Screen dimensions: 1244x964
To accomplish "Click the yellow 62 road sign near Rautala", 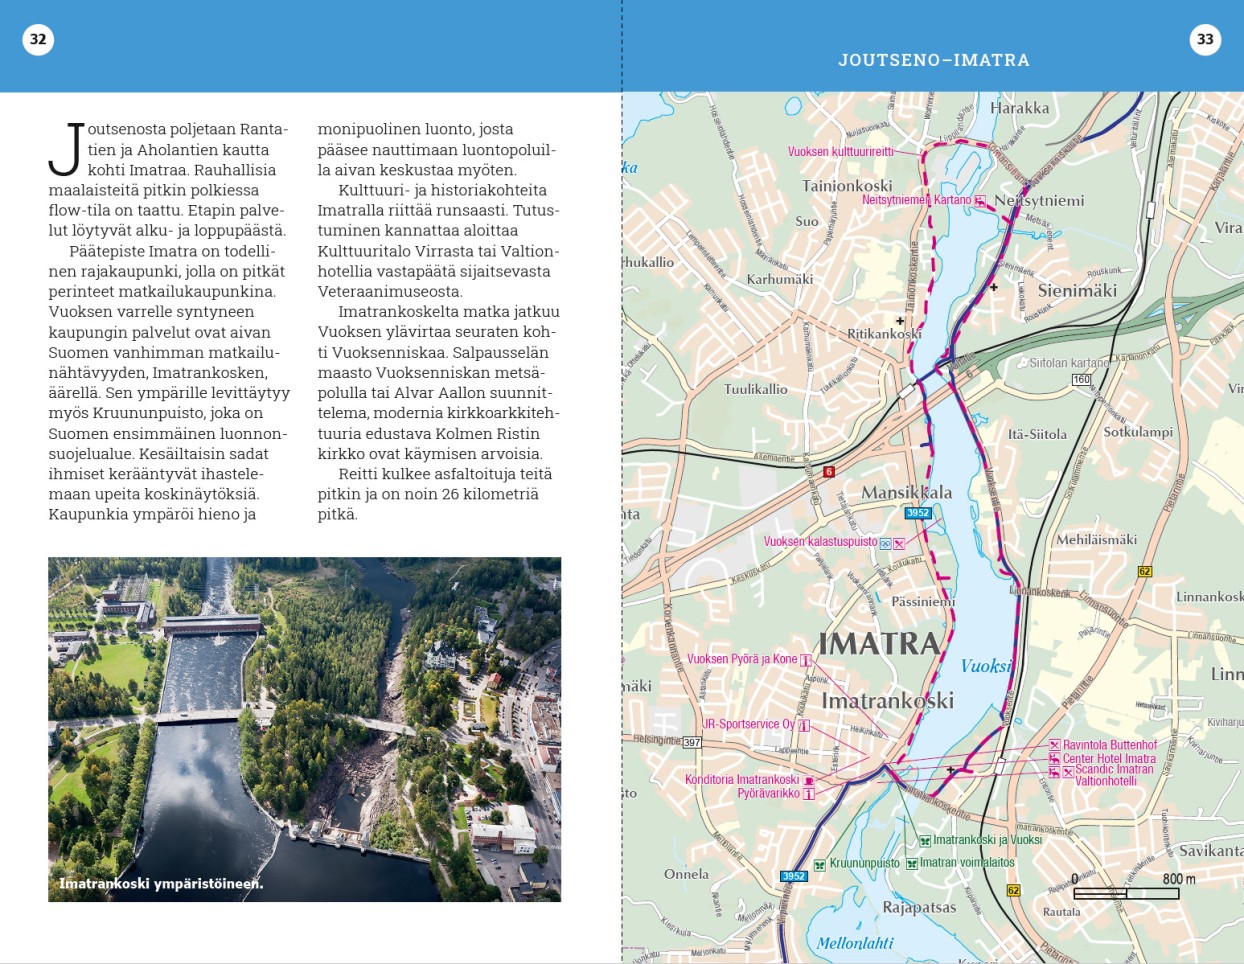I will tap(1013, 890).
